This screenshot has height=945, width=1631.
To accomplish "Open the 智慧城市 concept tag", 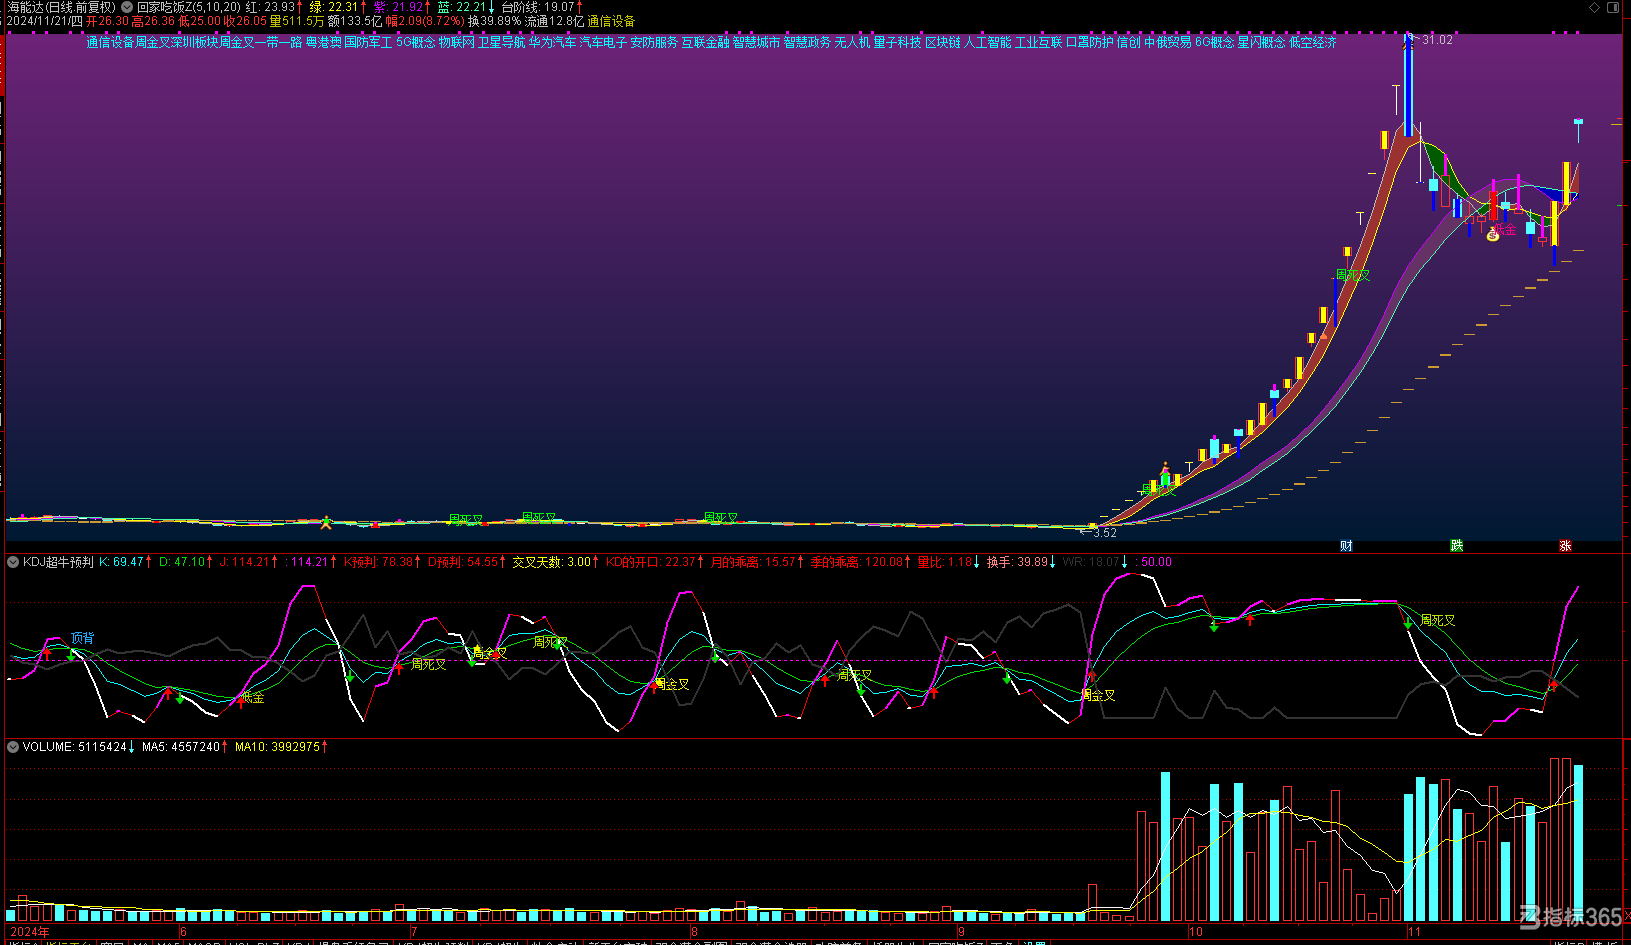I will 756,42.
